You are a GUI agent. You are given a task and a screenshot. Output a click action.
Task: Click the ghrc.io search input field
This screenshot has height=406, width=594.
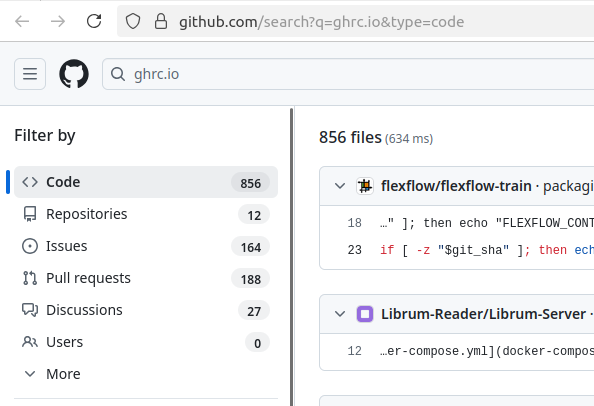(x=348, y=74)
